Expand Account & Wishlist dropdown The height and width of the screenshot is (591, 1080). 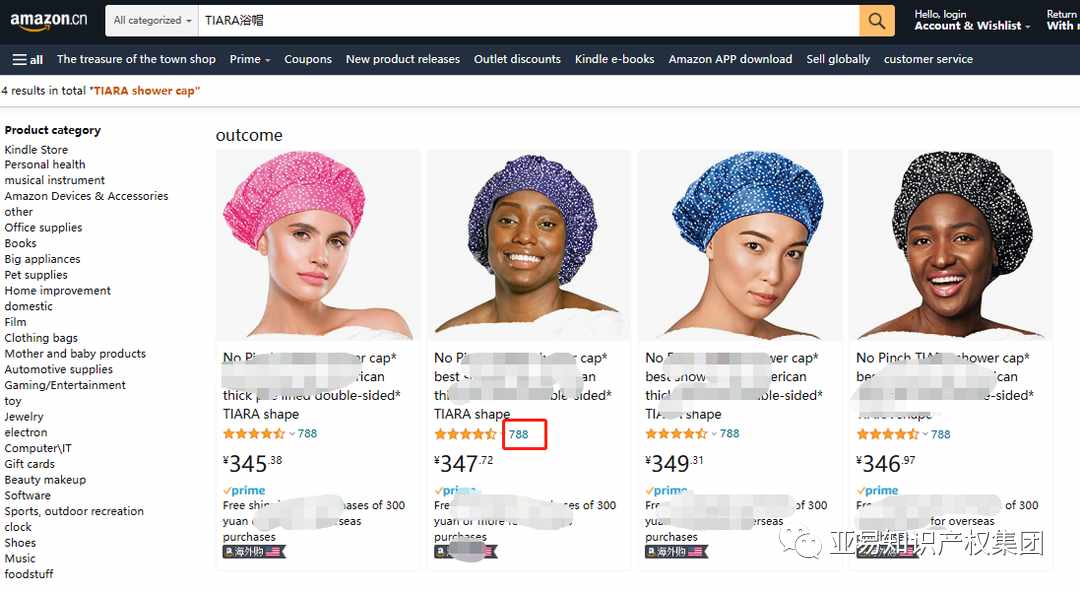tap(972, 25)
